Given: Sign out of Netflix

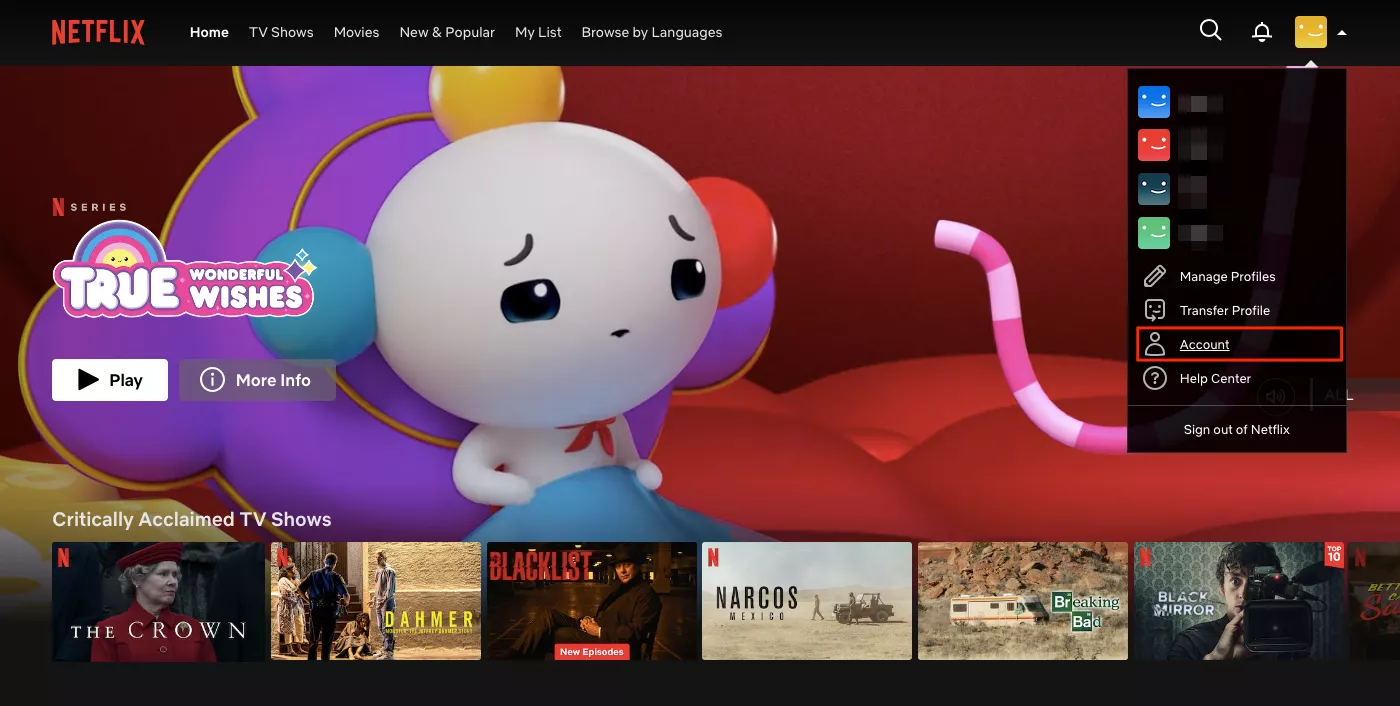Looking at the screenshot, I should (x=1236, y=430).
